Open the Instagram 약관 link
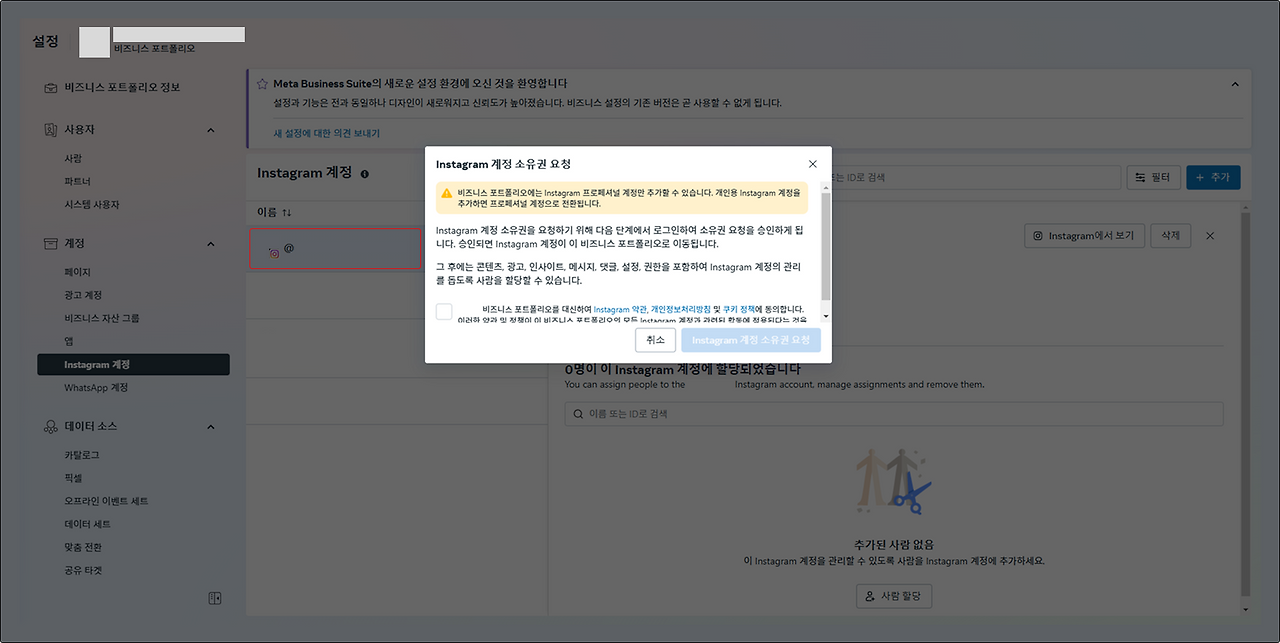Screen dimensions: 1280x643 pos(620,310)
